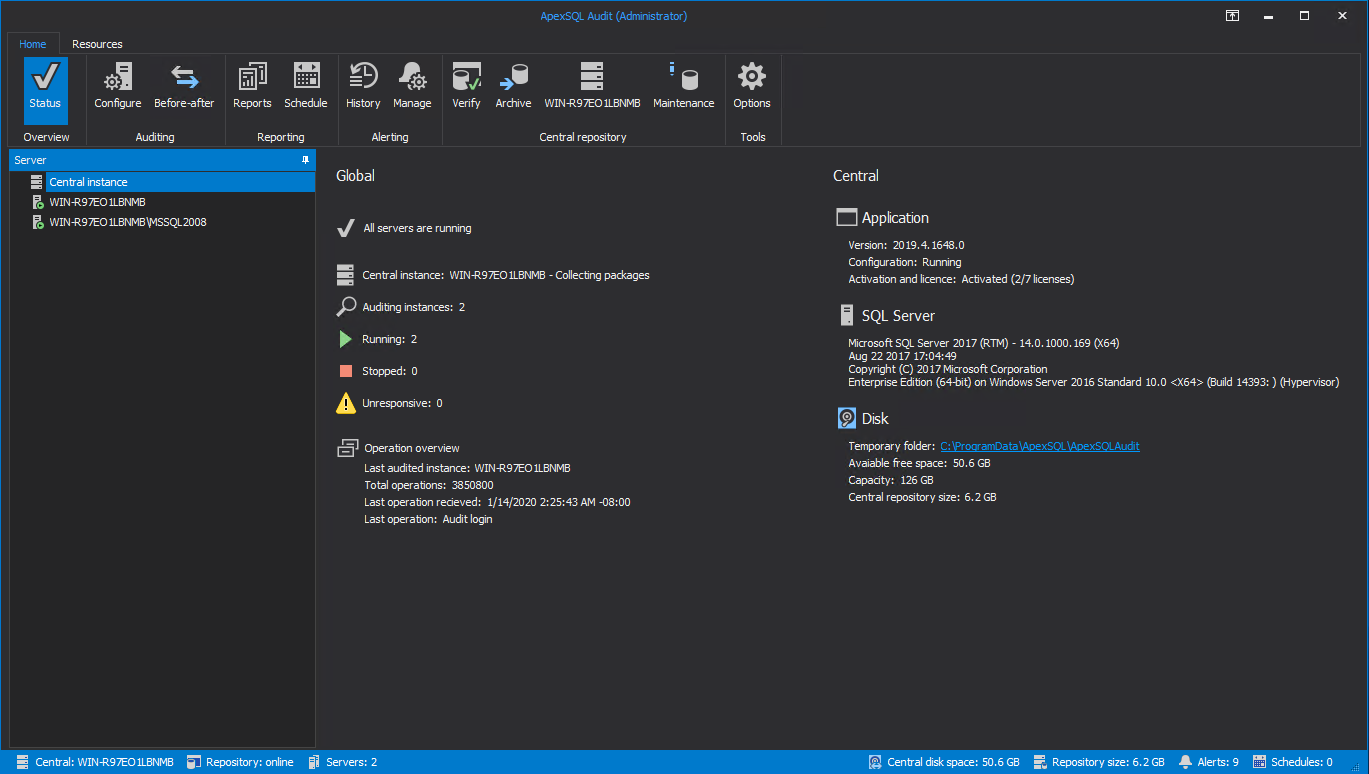Open the Configure auditing icon

117,89
